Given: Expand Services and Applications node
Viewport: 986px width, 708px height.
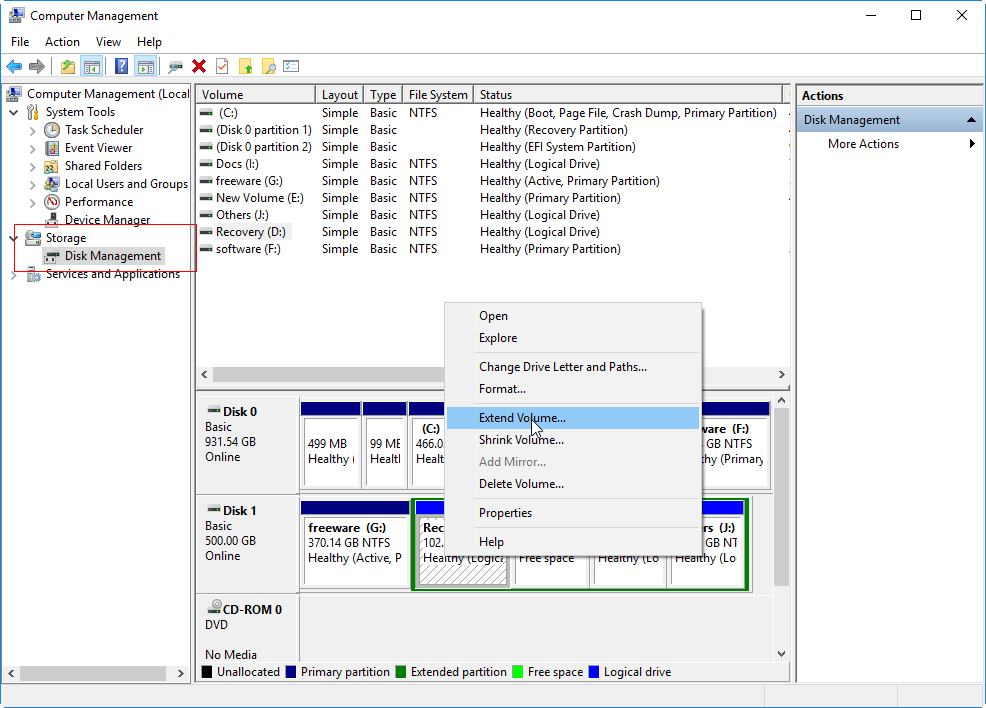Looking at the screenshot, I should click(x=14, y=274).
